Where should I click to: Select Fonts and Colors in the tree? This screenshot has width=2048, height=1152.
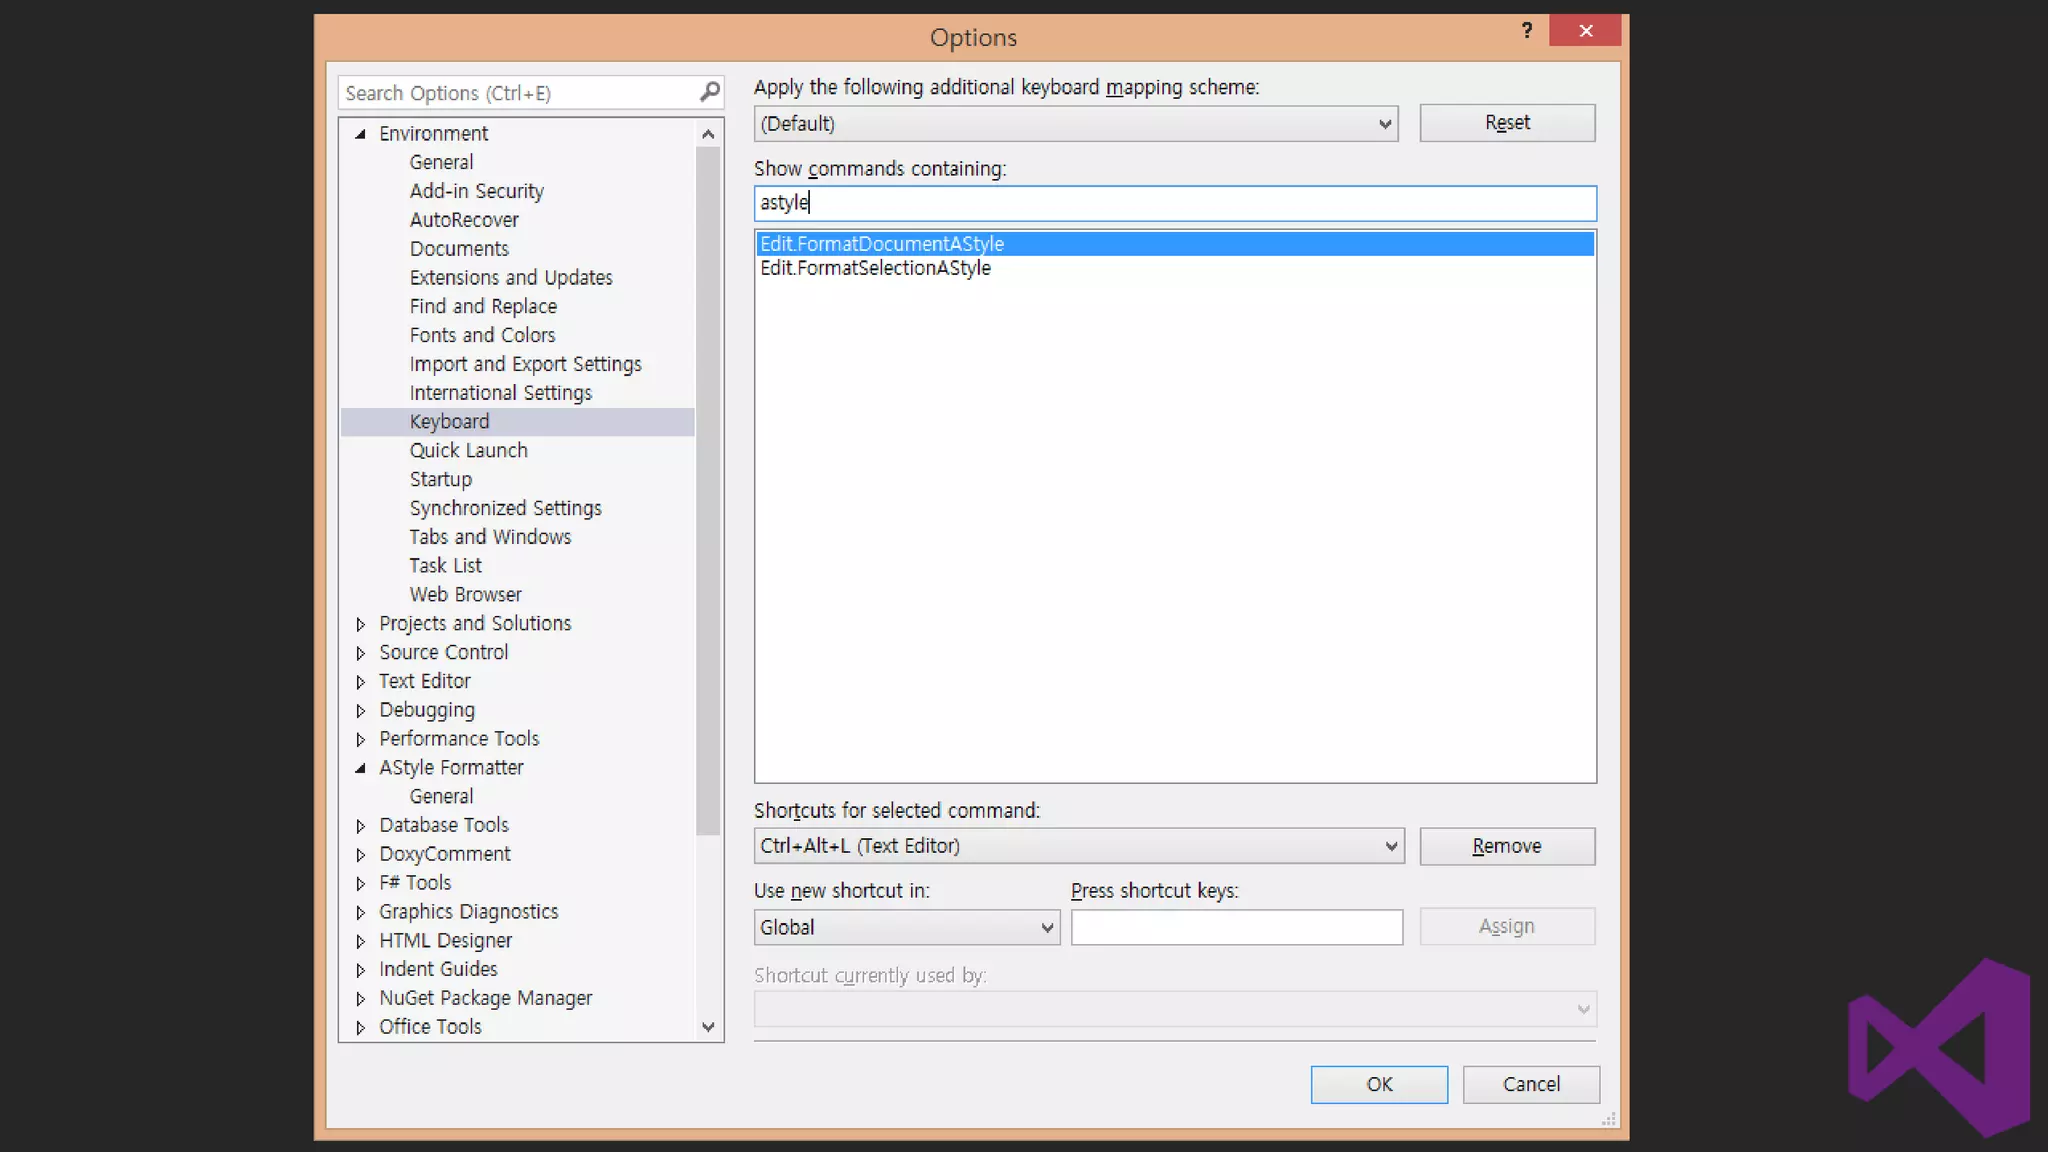(482, 335)
